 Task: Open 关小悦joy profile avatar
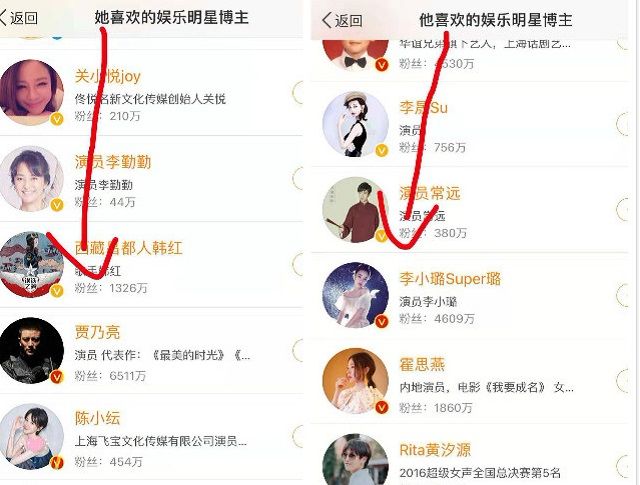click(x=31, y=93)
